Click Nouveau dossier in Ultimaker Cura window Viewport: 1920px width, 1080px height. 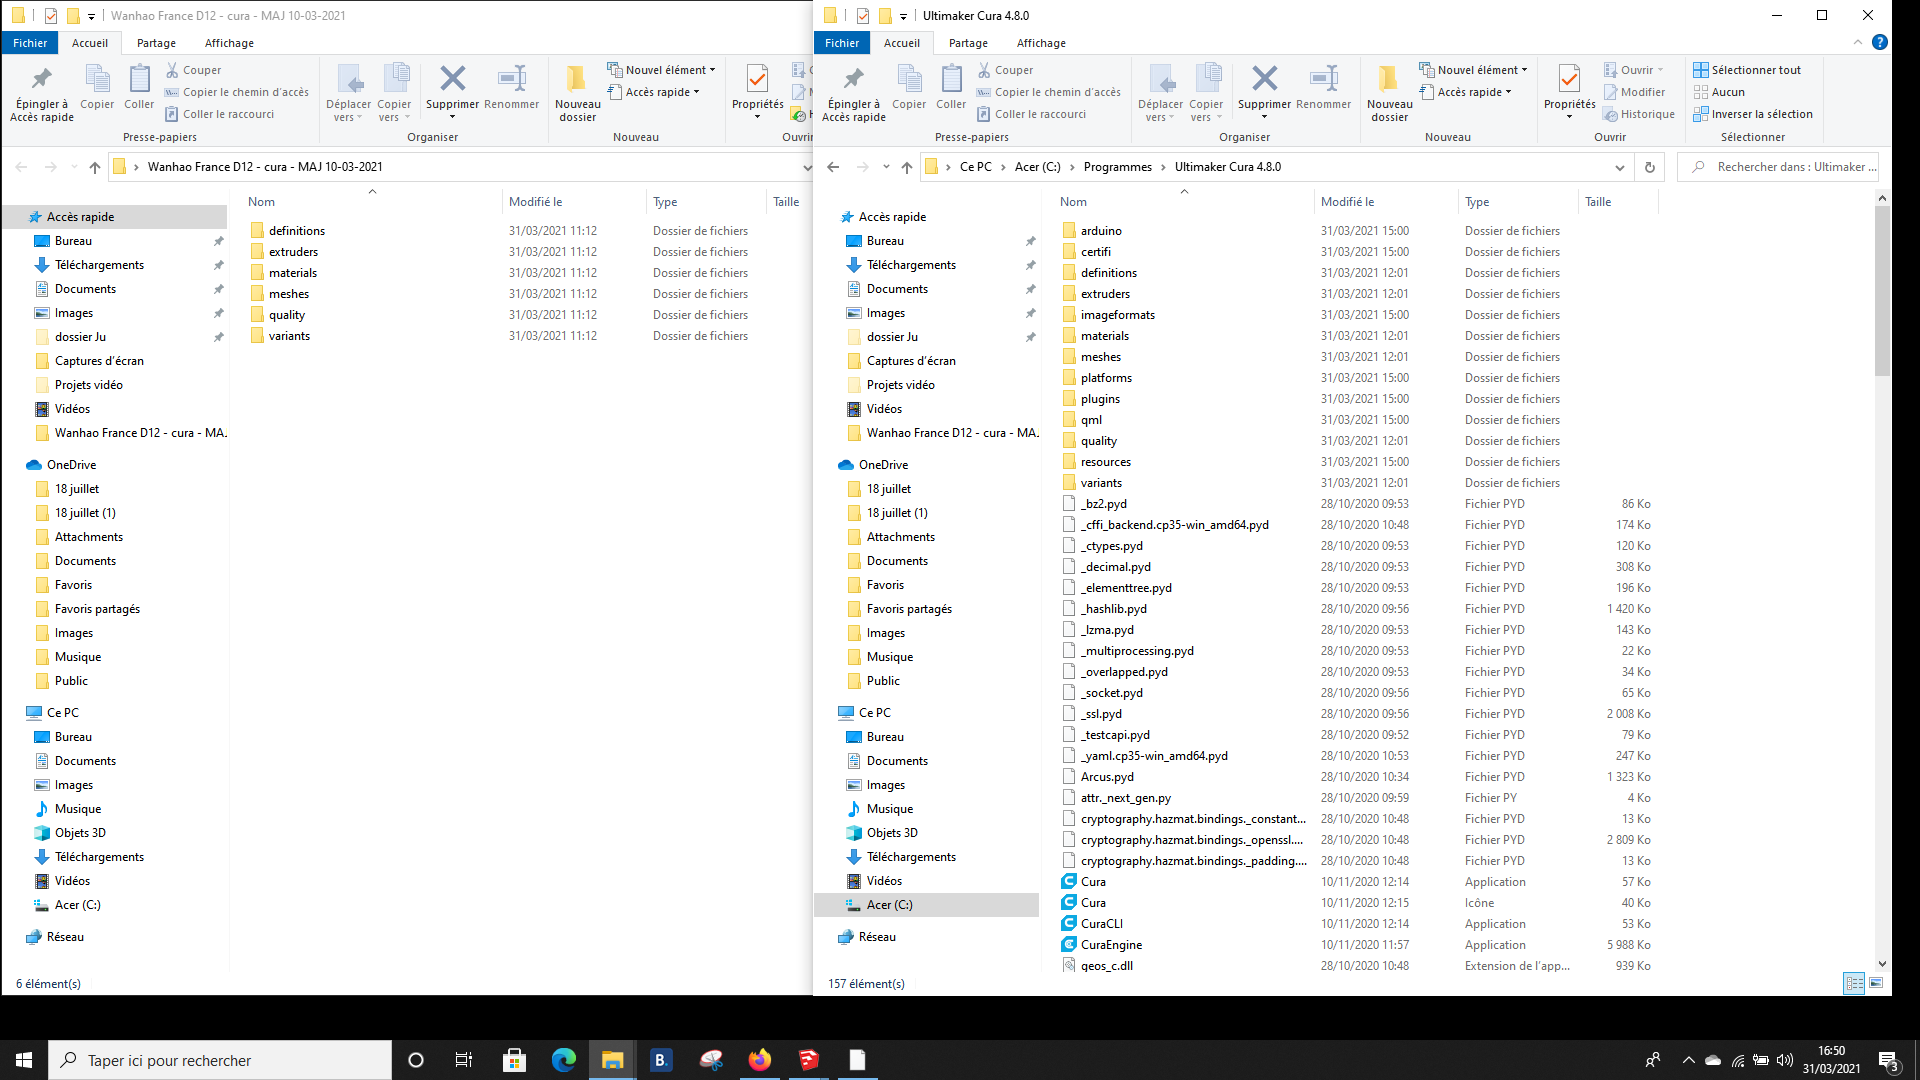(x=1389, y=94)
